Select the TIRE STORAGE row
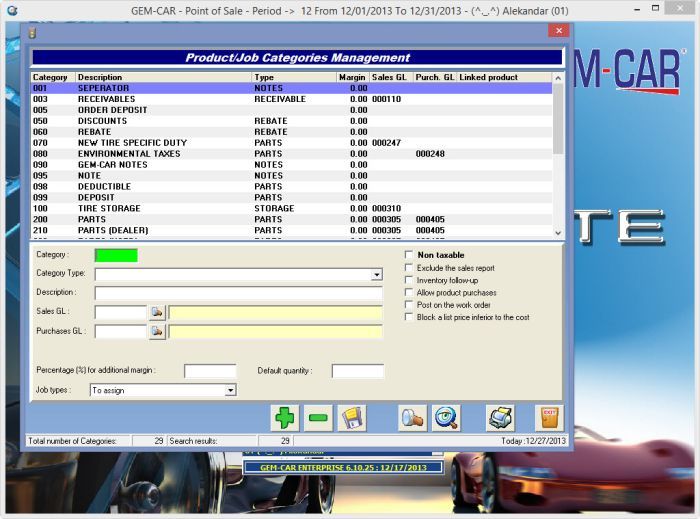The height and width of the screenshot is (519, 700). point(292,208)
